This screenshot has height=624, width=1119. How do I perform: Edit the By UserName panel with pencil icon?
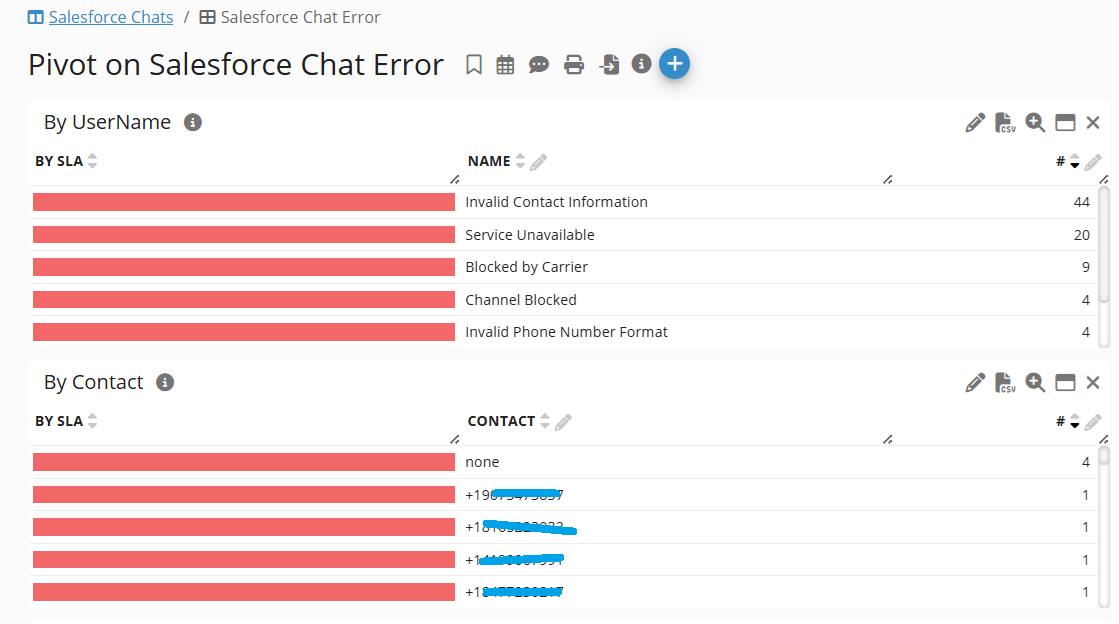tap(975, 123)
